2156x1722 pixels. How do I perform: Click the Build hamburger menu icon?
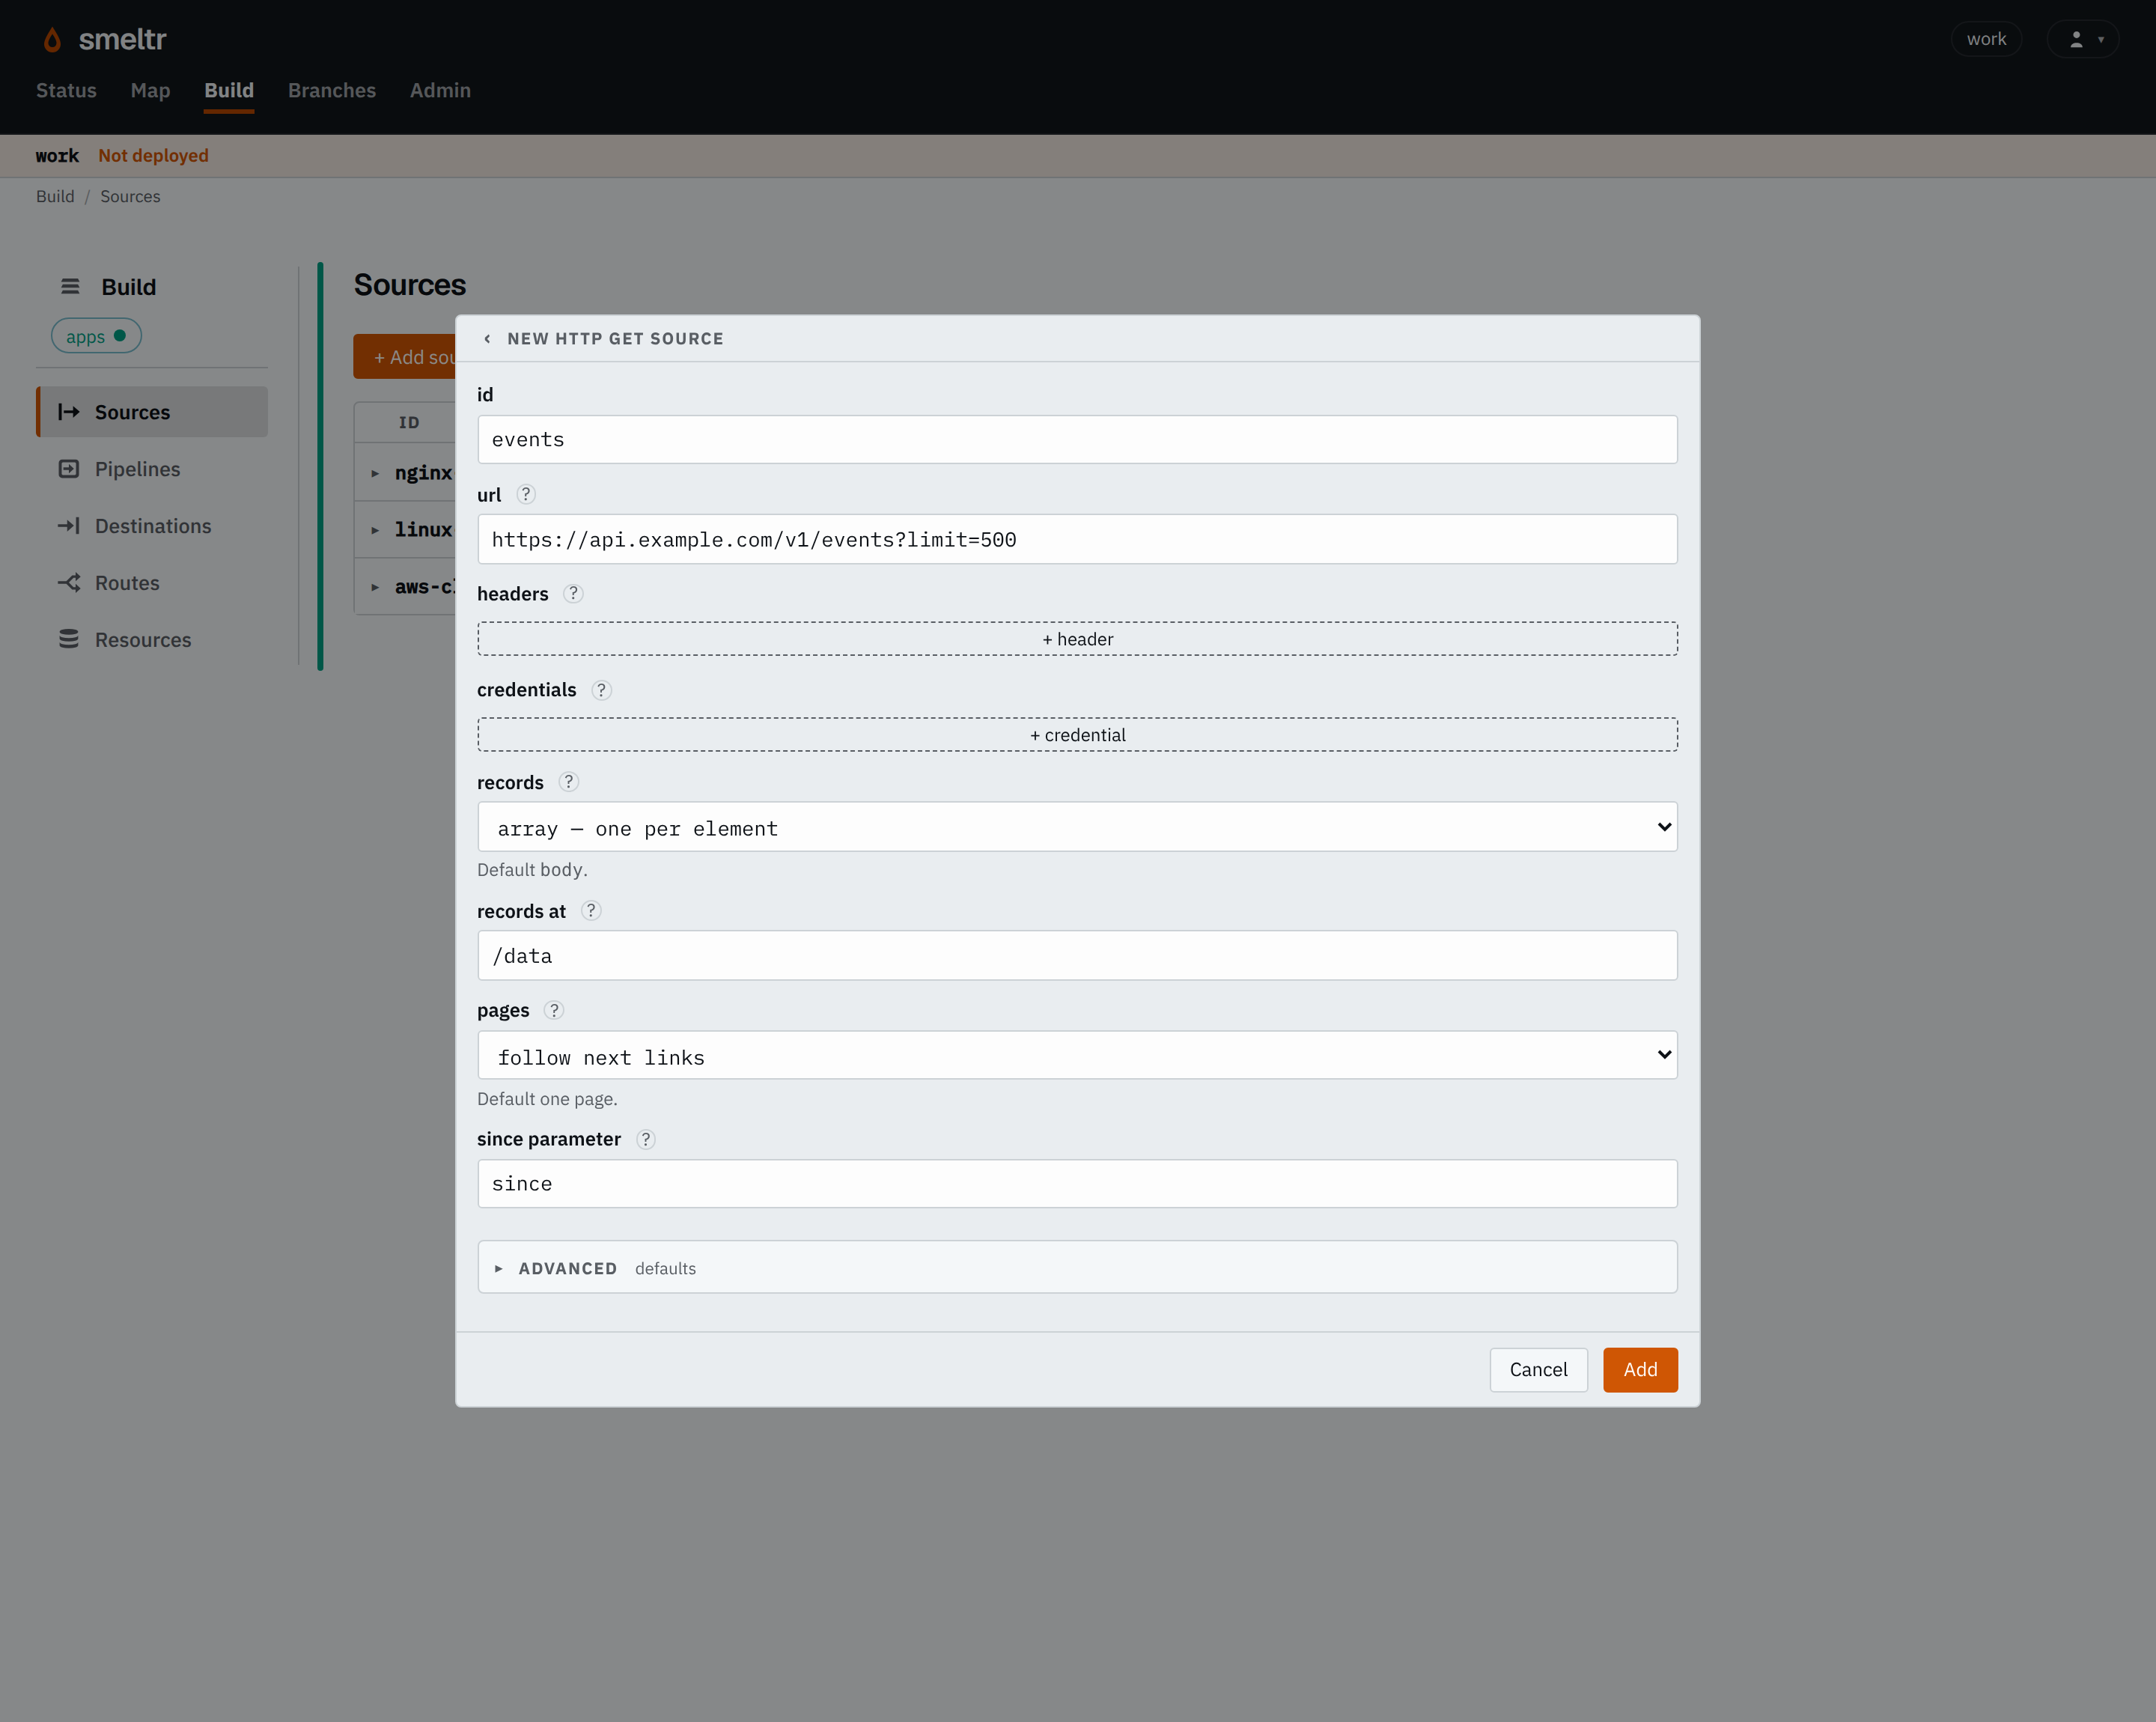click(70, 287)
